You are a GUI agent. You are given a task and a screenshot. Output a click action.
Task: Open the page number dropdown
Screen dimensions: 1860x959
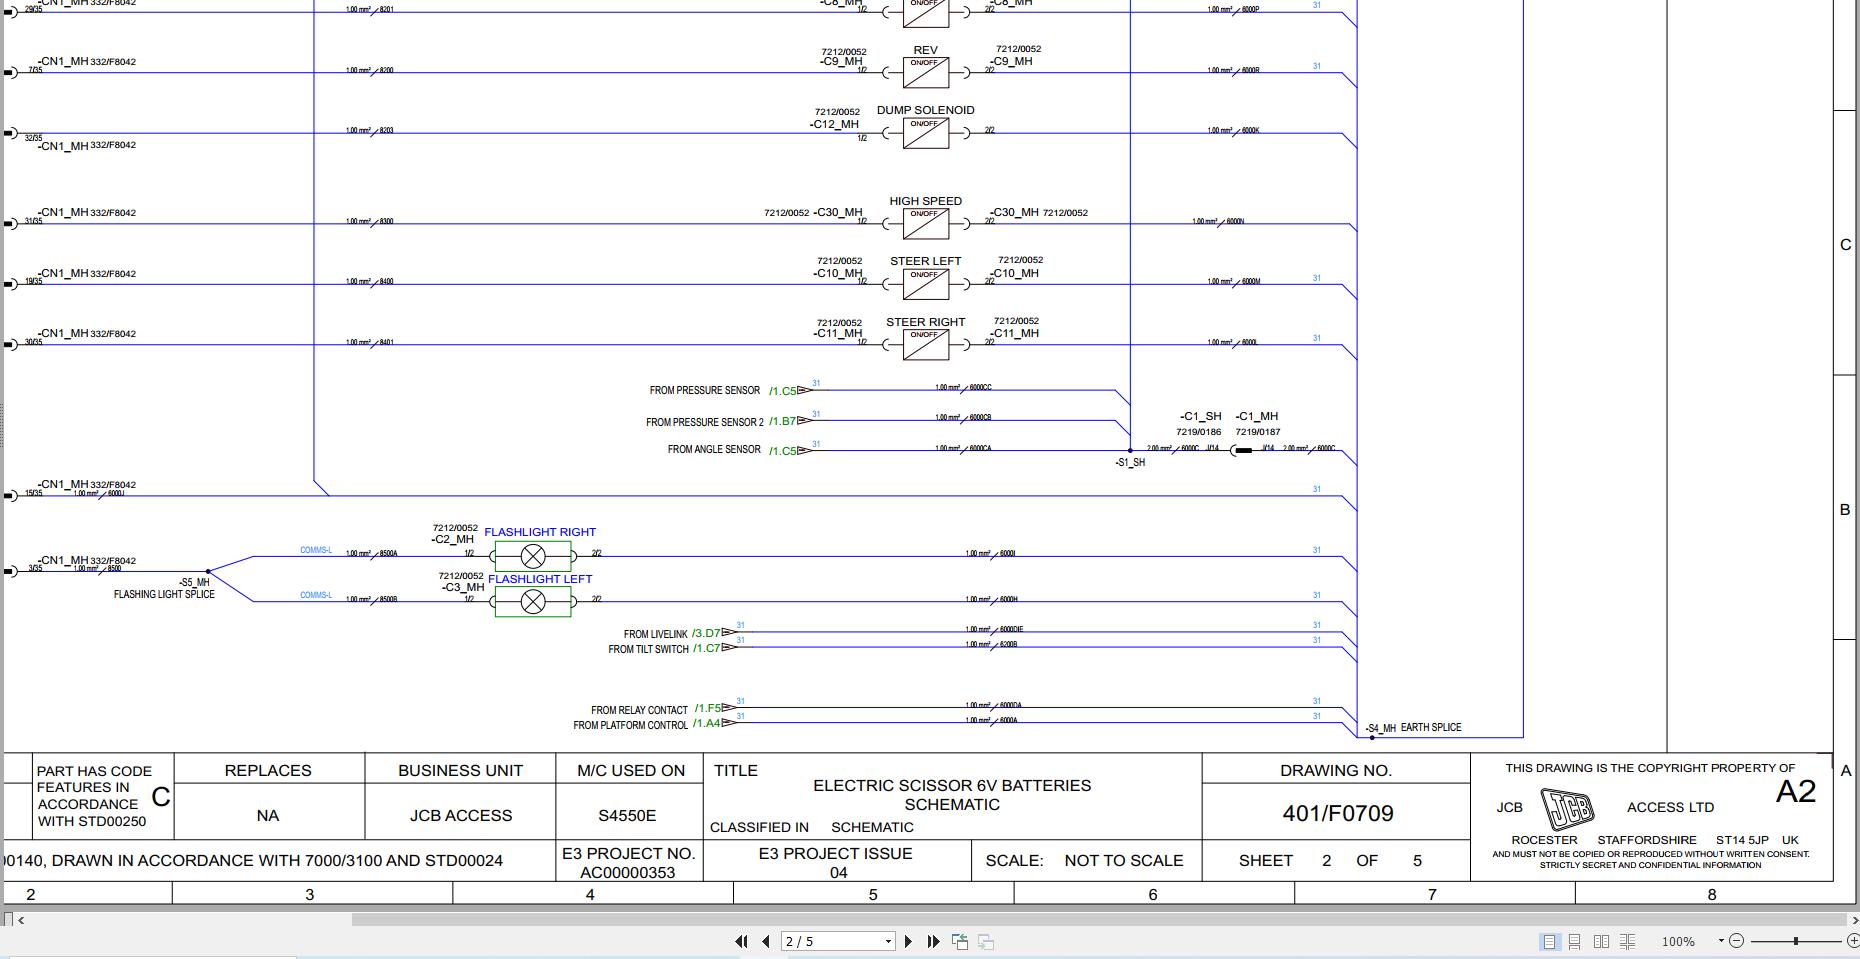click(887, 942)
